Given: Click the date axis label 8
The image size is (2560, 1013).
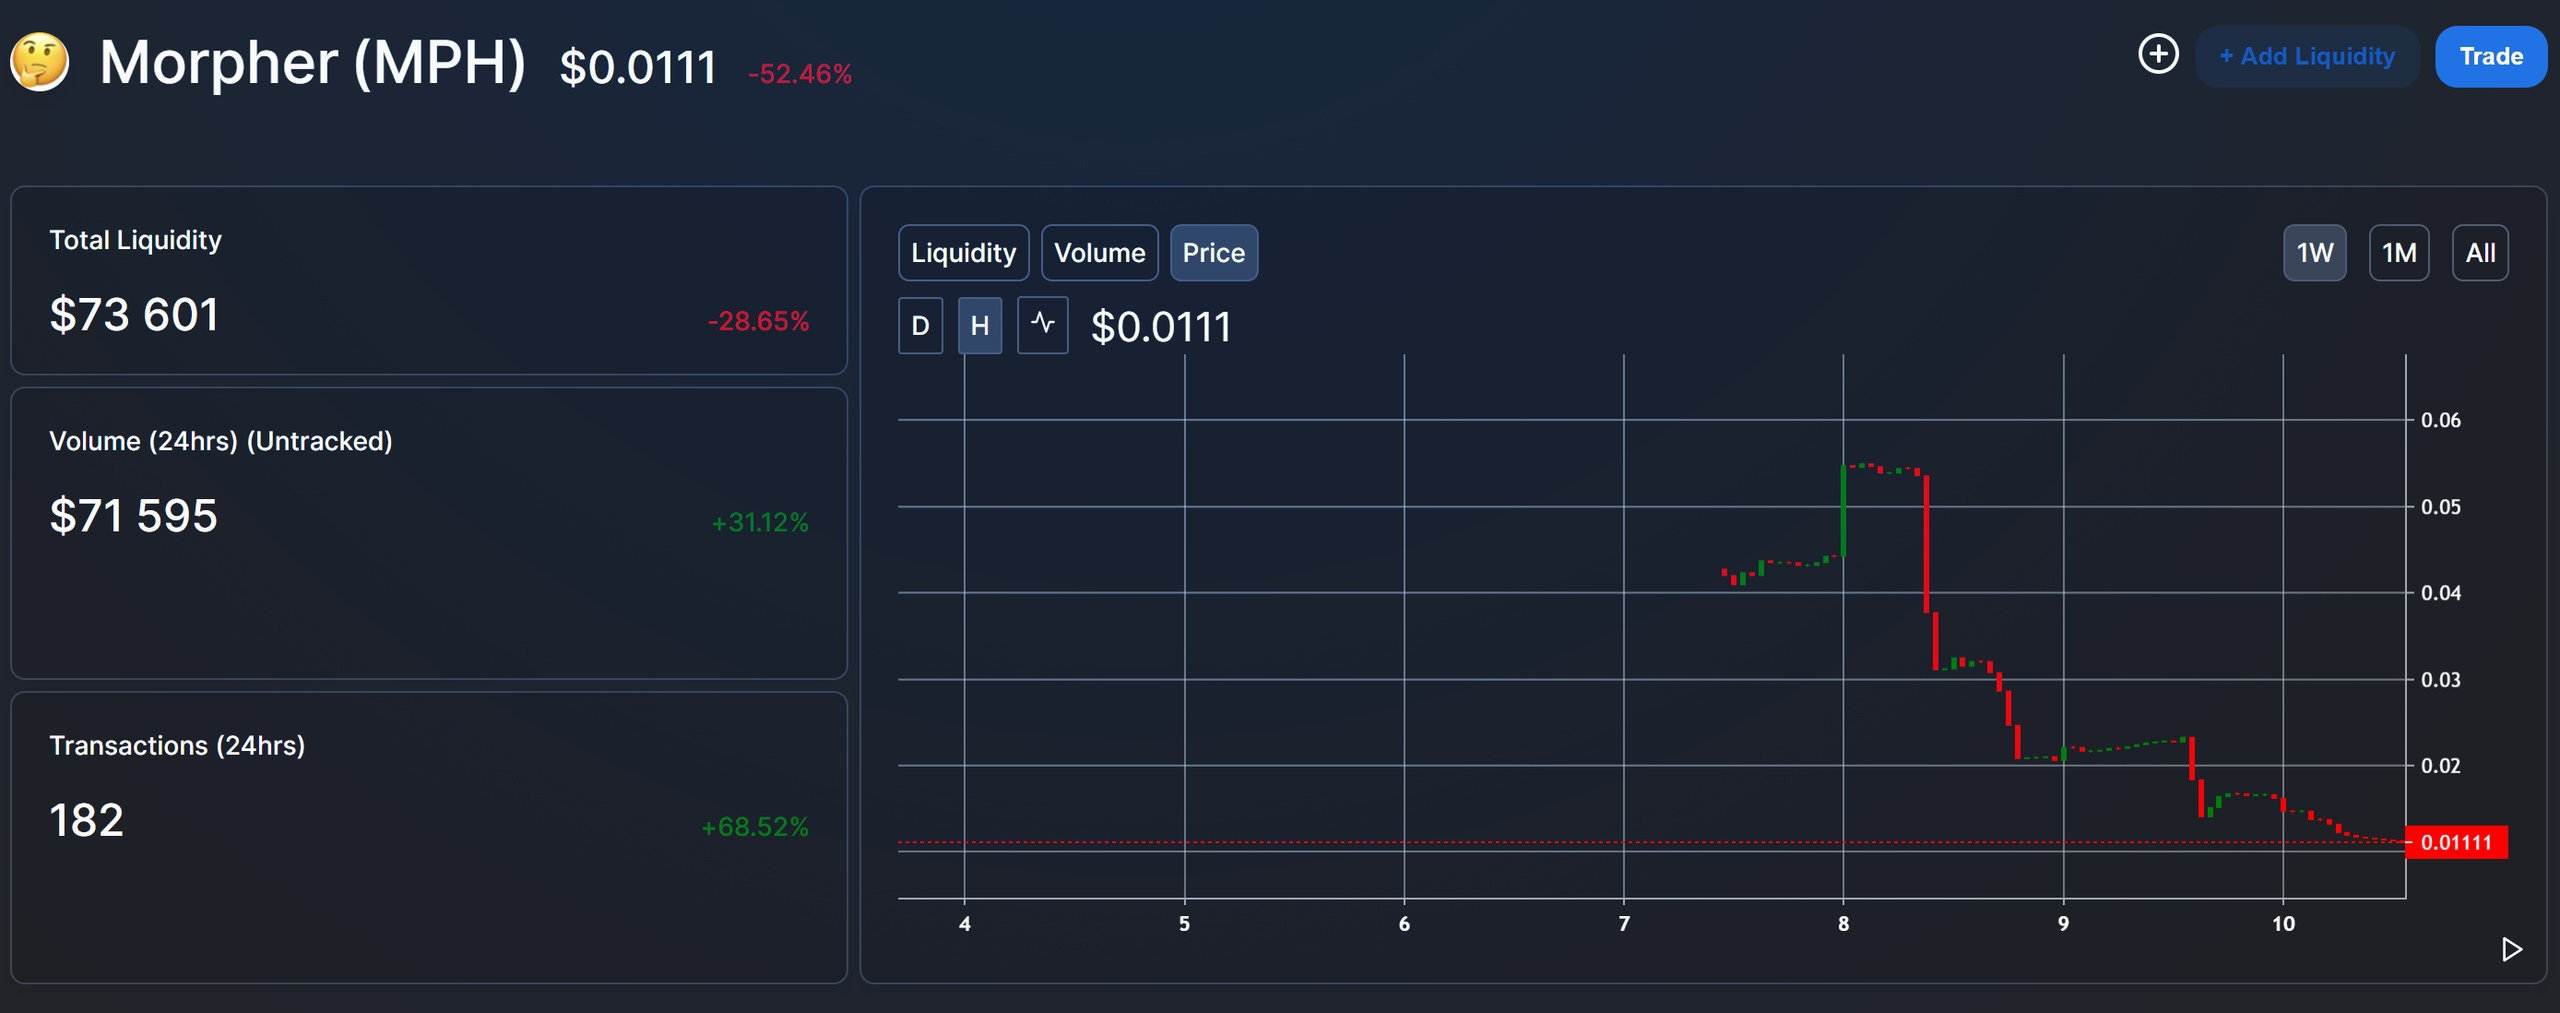Looking at the screenshot, I should pos(1843,924).
